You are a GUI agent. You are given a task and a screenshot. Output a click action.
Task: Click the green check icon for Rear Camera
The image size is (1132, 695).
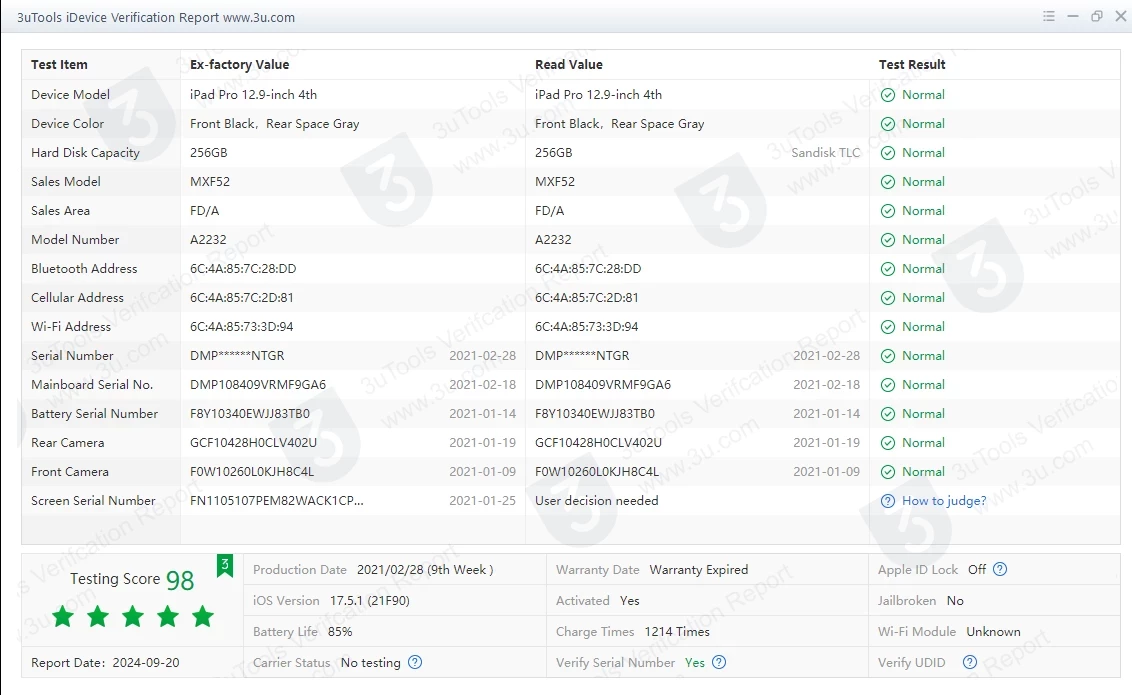pyautogui.click(x=888, y=443)
